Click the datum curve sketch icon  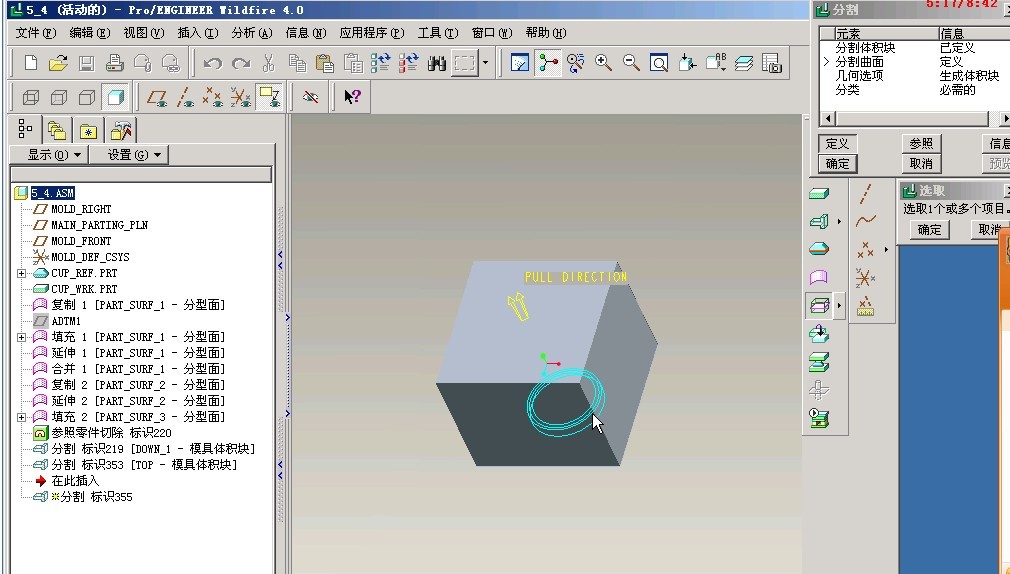click(x=866, y=221)
